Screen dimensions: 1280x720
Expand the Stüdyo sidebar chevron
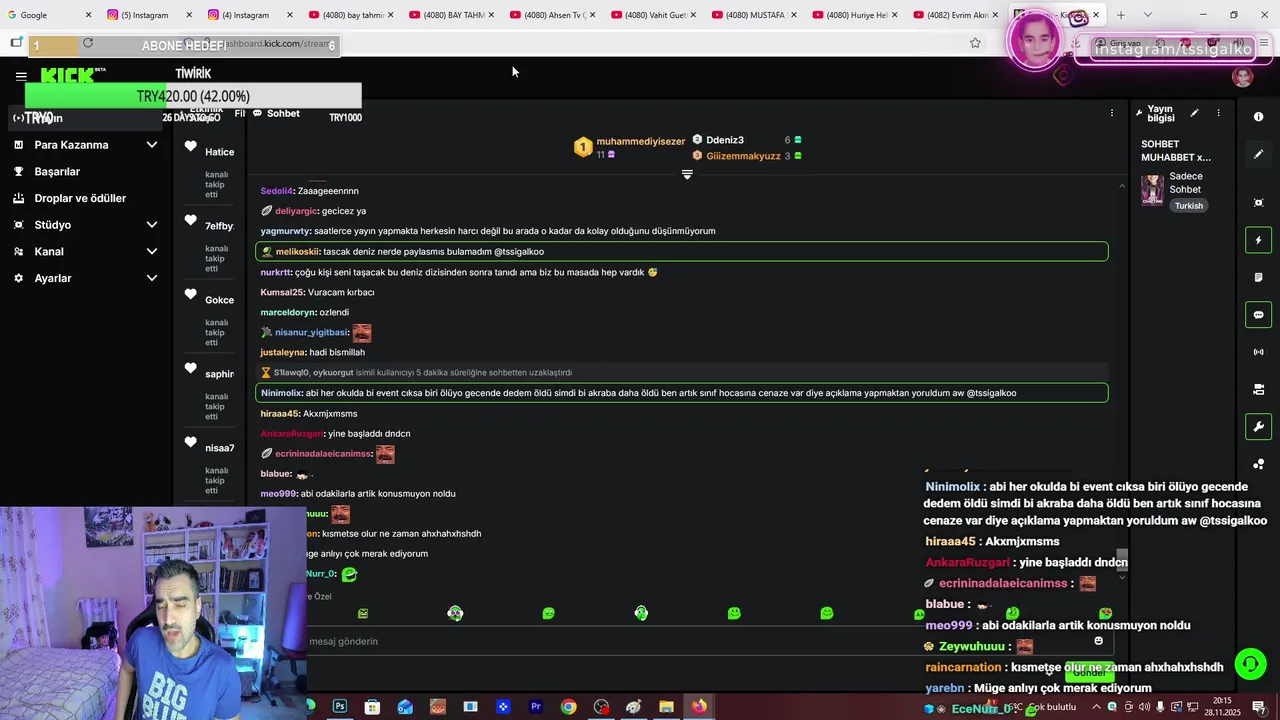click(152, 225)
